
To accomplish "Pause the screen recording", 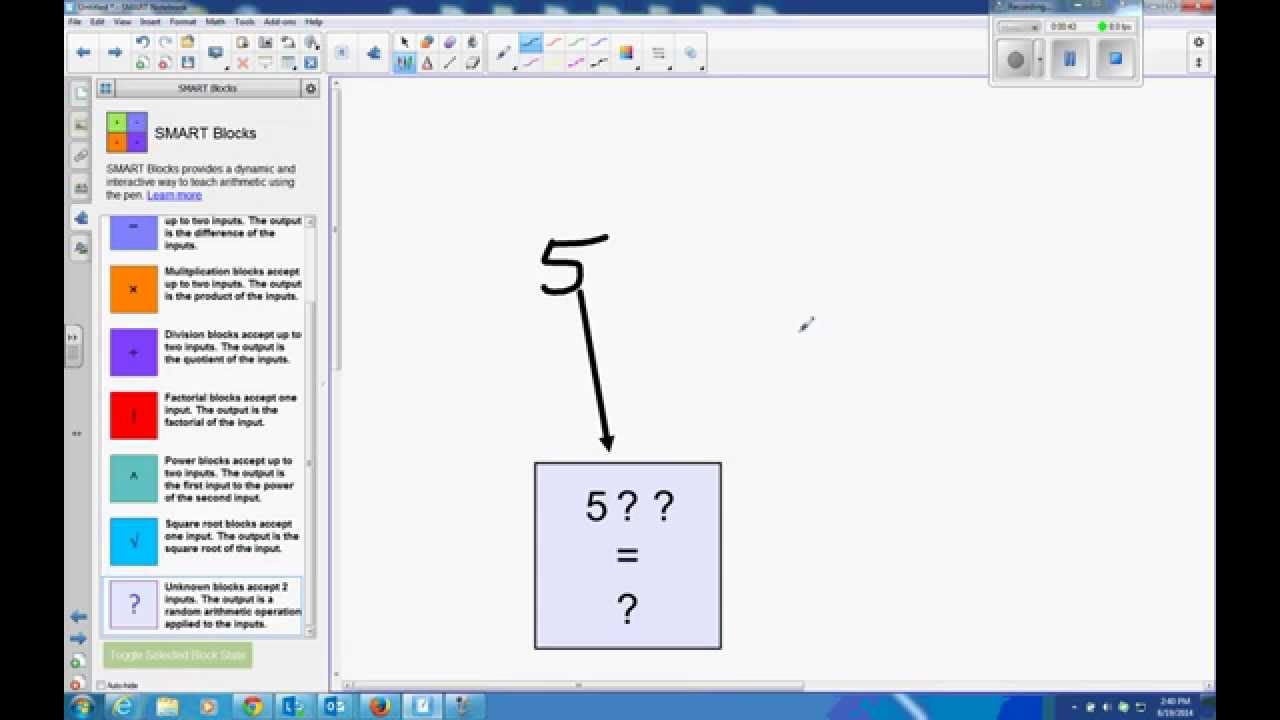I will (x=1069, y=59).
